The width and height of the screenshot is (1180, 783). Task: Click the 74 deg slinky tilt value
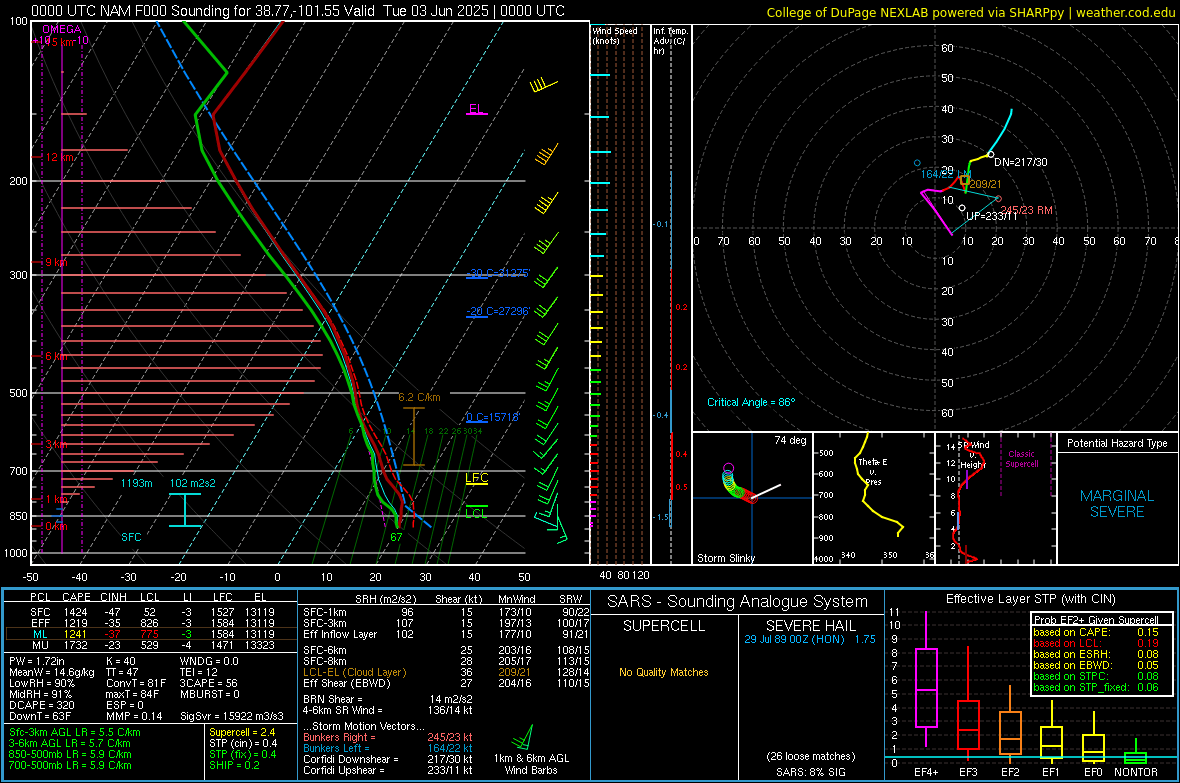(790, 440)
